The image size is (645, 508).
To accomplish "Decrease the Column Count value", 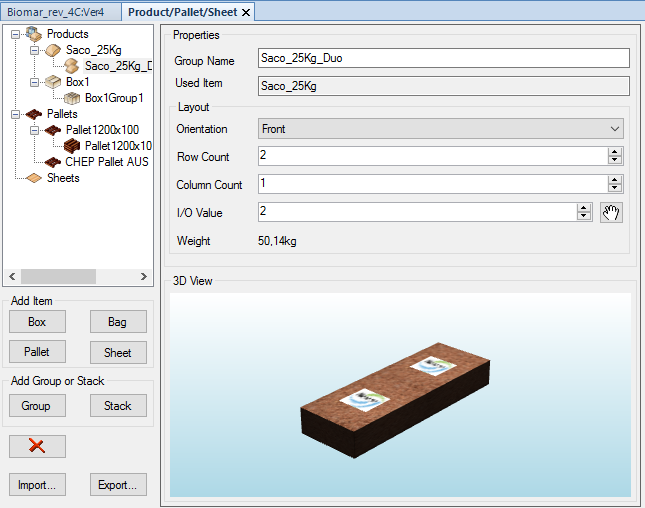I will point(615,188).
